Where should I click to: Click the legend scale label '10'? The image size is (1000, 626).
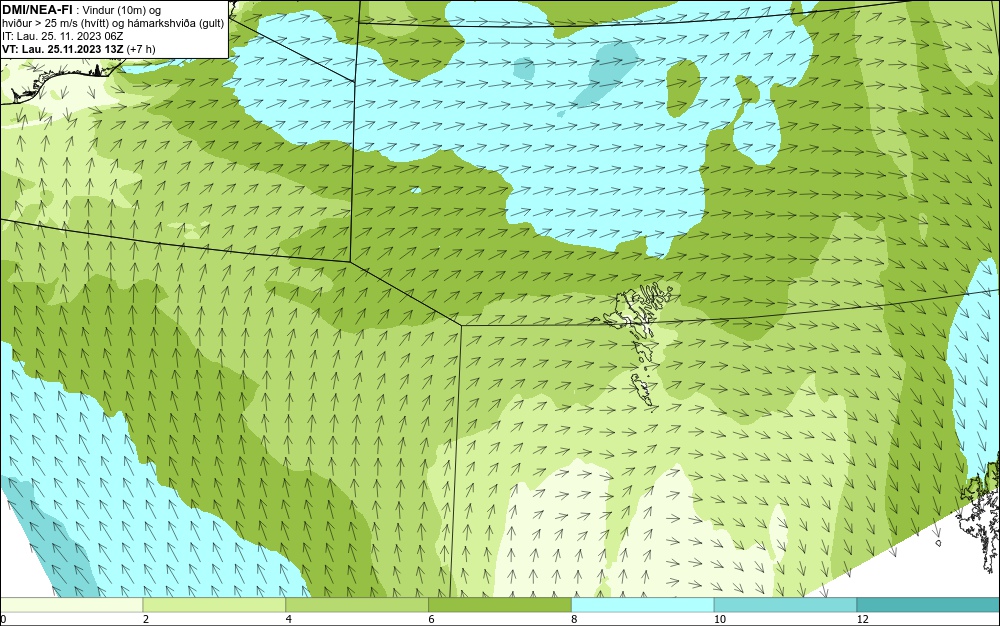(720, 619)
